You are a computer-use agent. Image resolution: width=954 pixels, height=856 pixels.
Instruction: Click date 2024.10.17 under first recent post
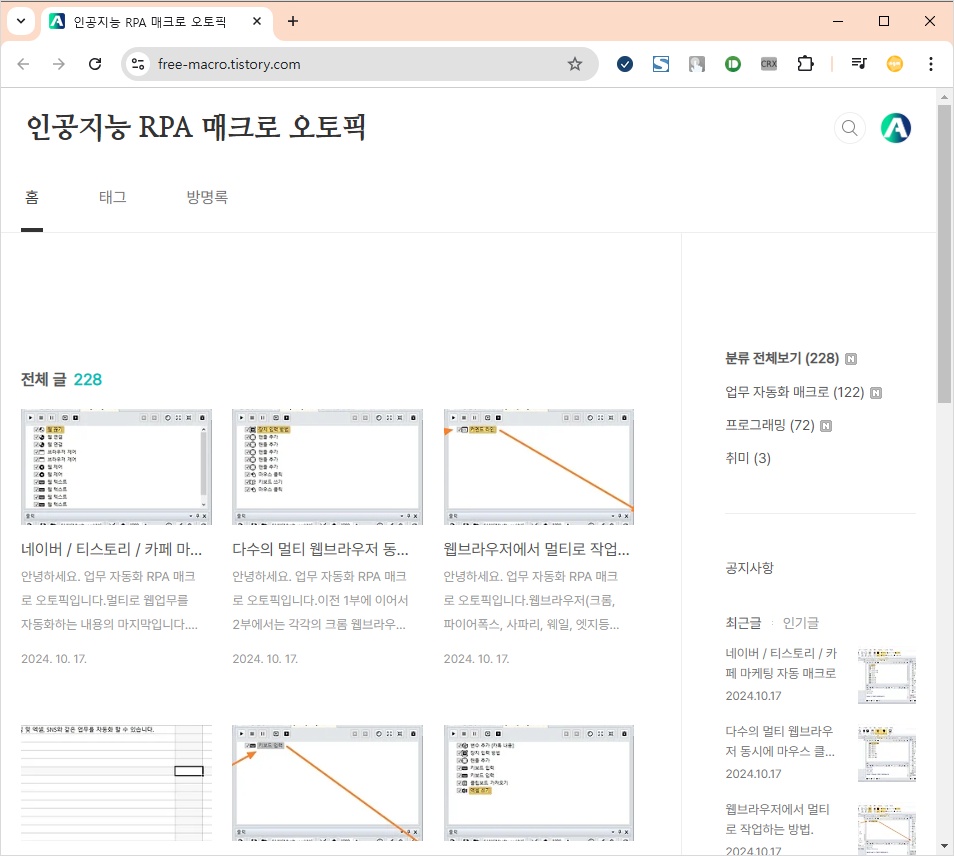[753, 696]
